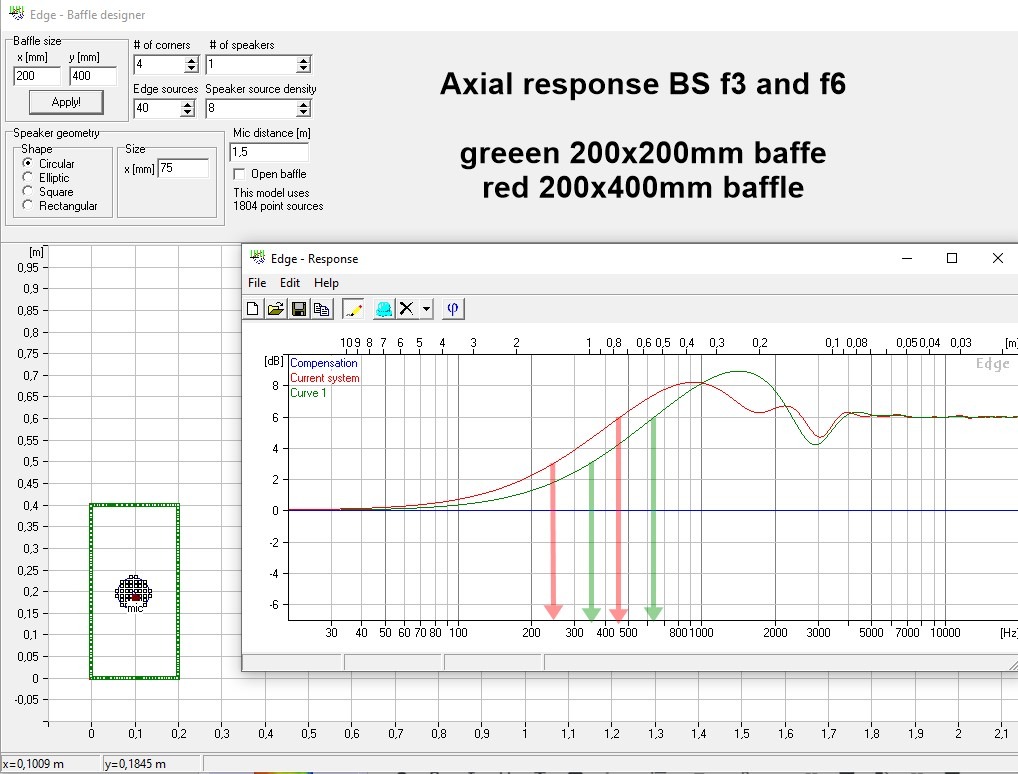Open the File menu in Response window
Screen dimensions: 1018x774
point(257,282)
